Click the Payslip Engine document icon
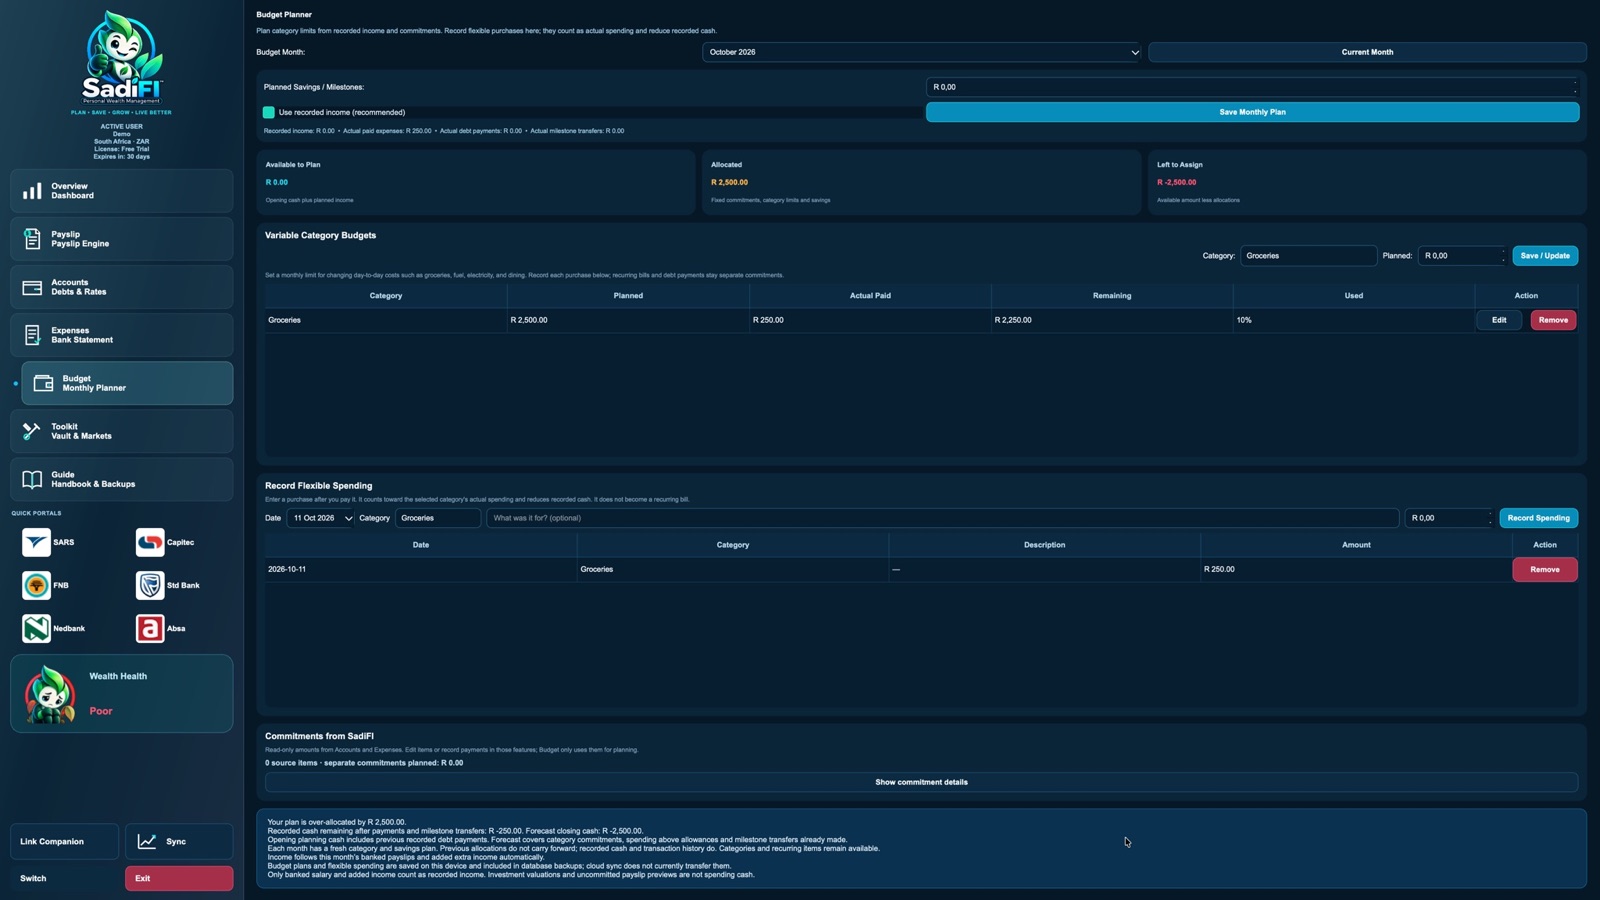The height and width of the screenshot is (900, 1600). click(32, 239)
